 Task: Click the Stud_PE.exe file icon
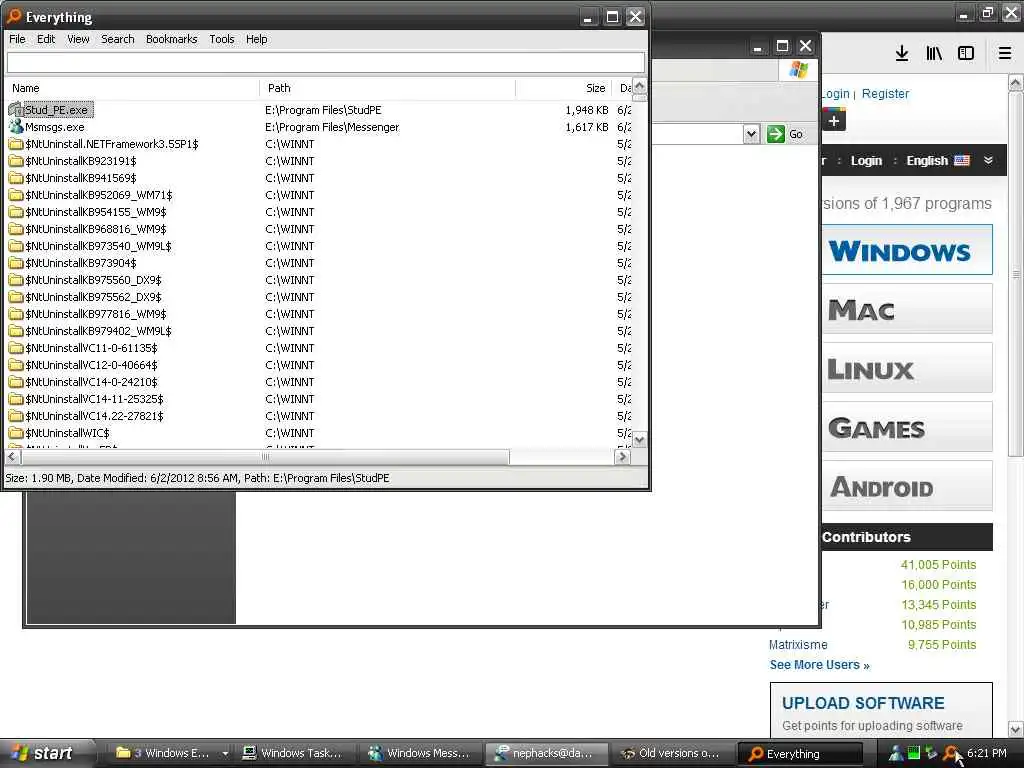16,110
